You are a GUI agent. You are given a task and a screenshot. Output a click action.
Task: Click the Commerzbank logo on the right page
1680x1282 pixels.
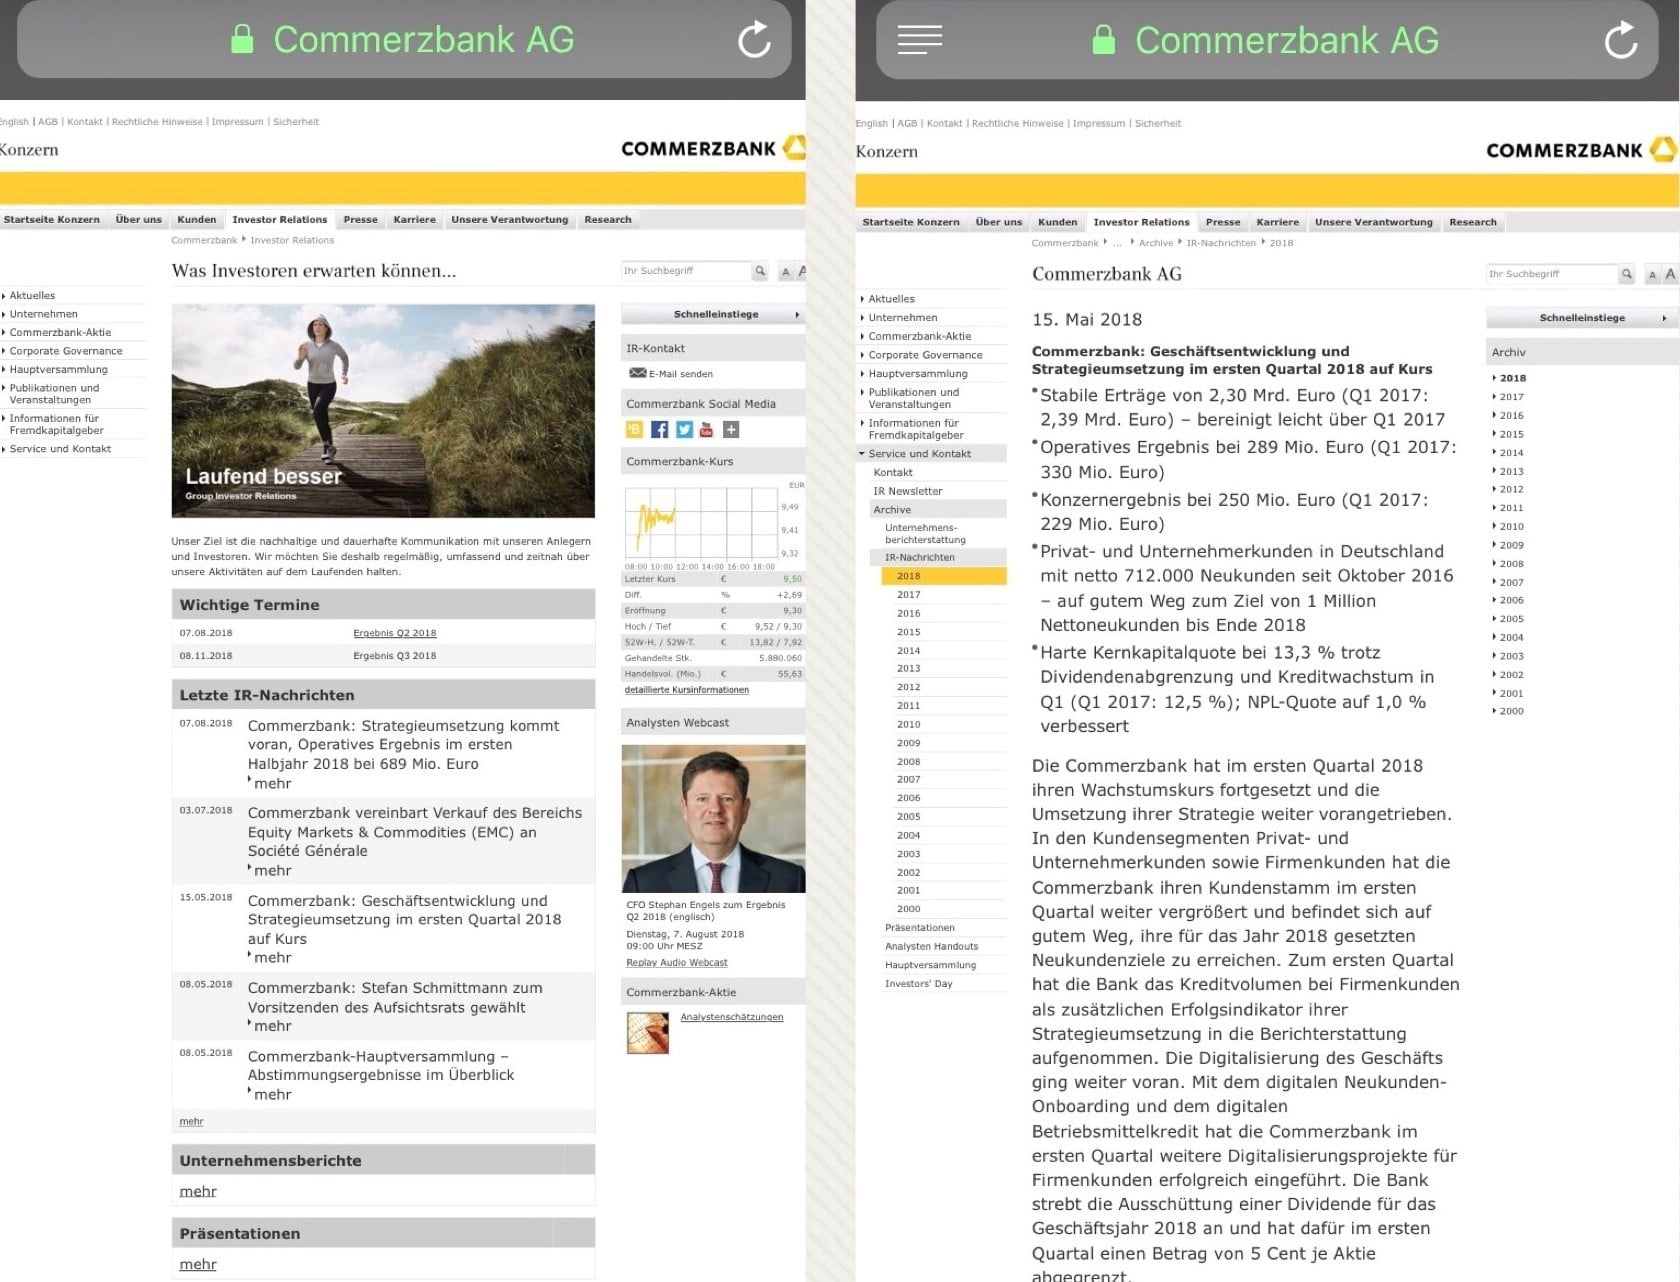tap(1581, 151)
